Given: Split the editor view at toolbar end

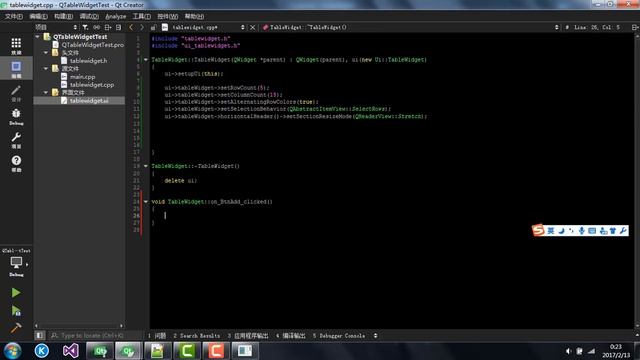Looking at the screenshot, I should [x=635, y=27].
